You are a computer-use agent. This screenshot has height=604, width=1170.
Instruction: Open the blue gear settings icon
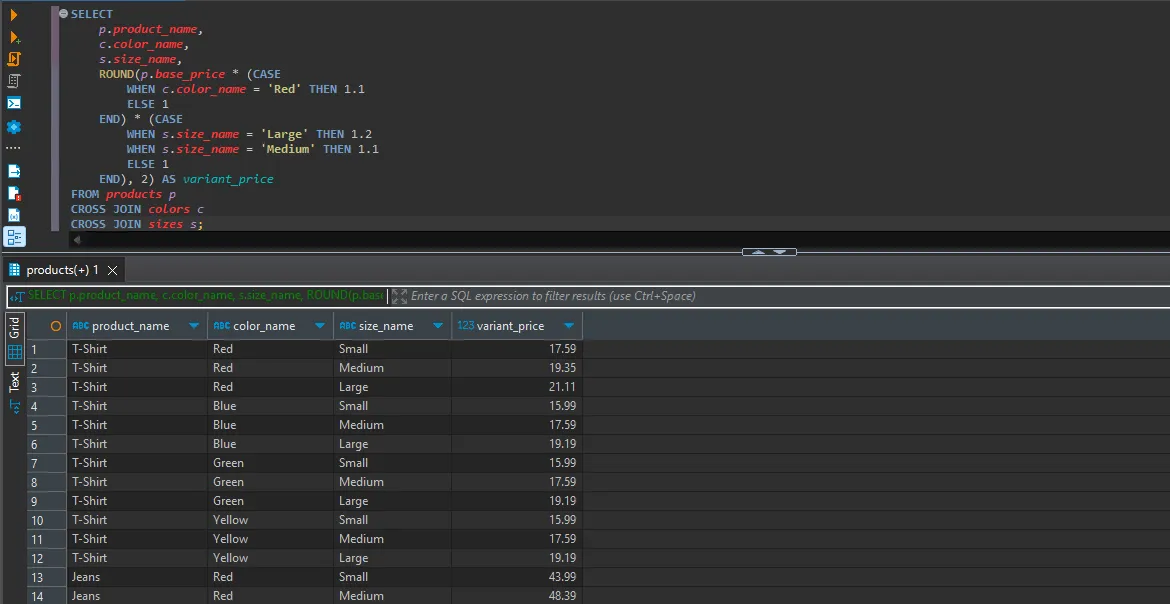point(13,126)
